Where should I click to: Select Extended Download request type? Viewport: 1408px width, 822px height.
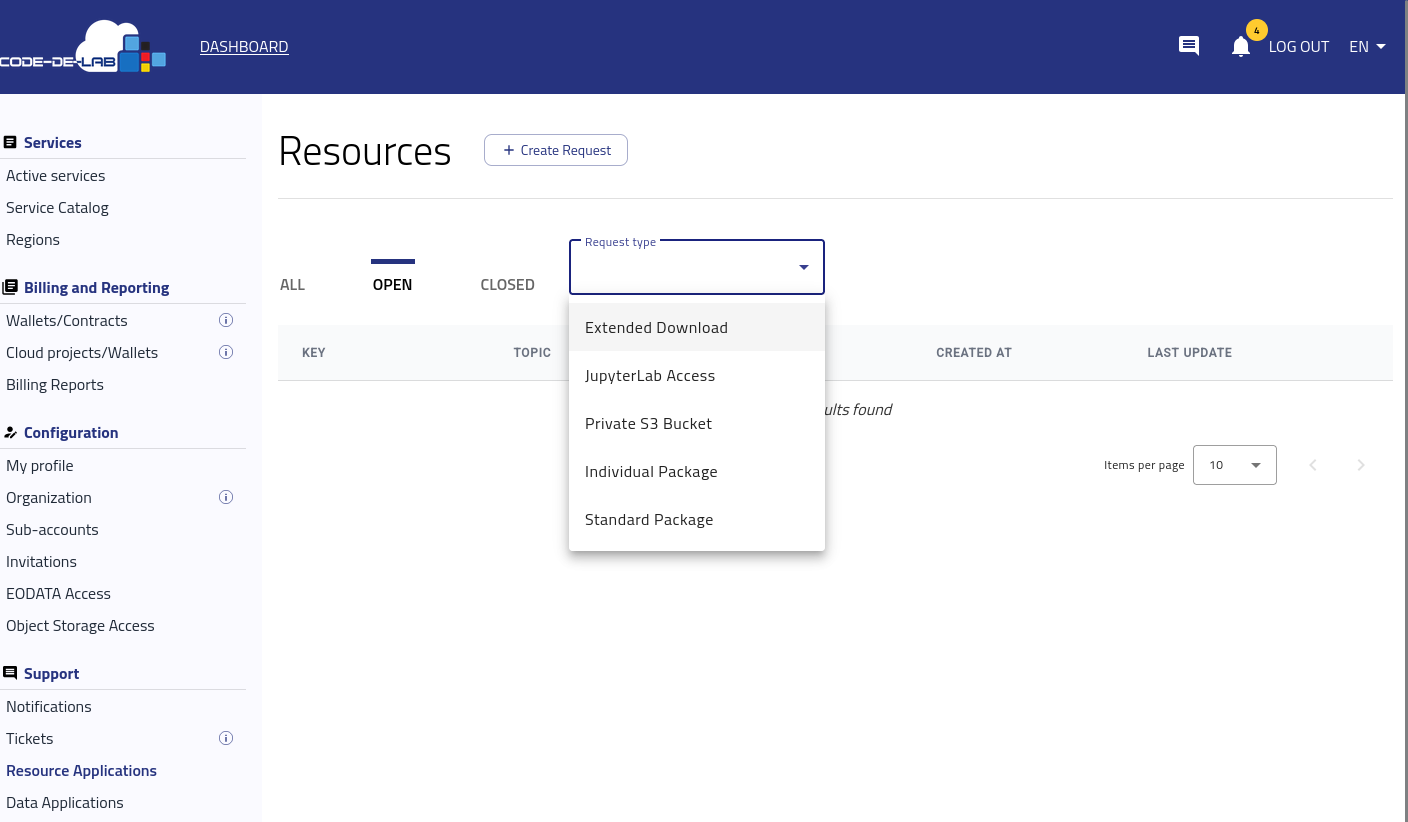[x=697, y=328]
